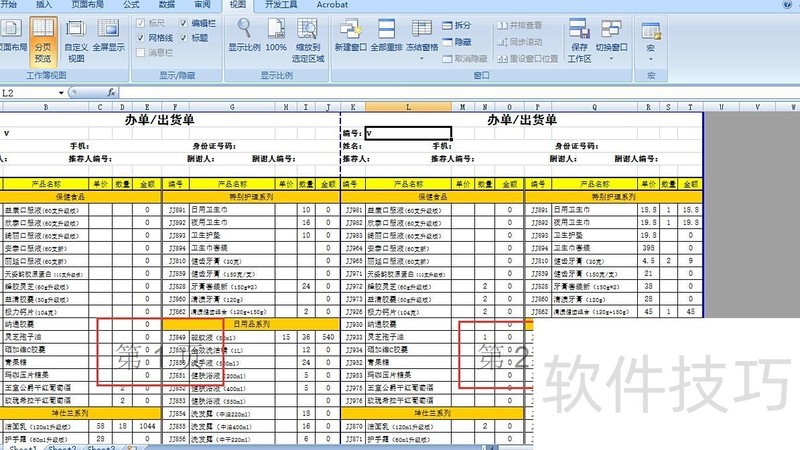Uncheck the 网格线 gridlines checkbox

[141, 38]
